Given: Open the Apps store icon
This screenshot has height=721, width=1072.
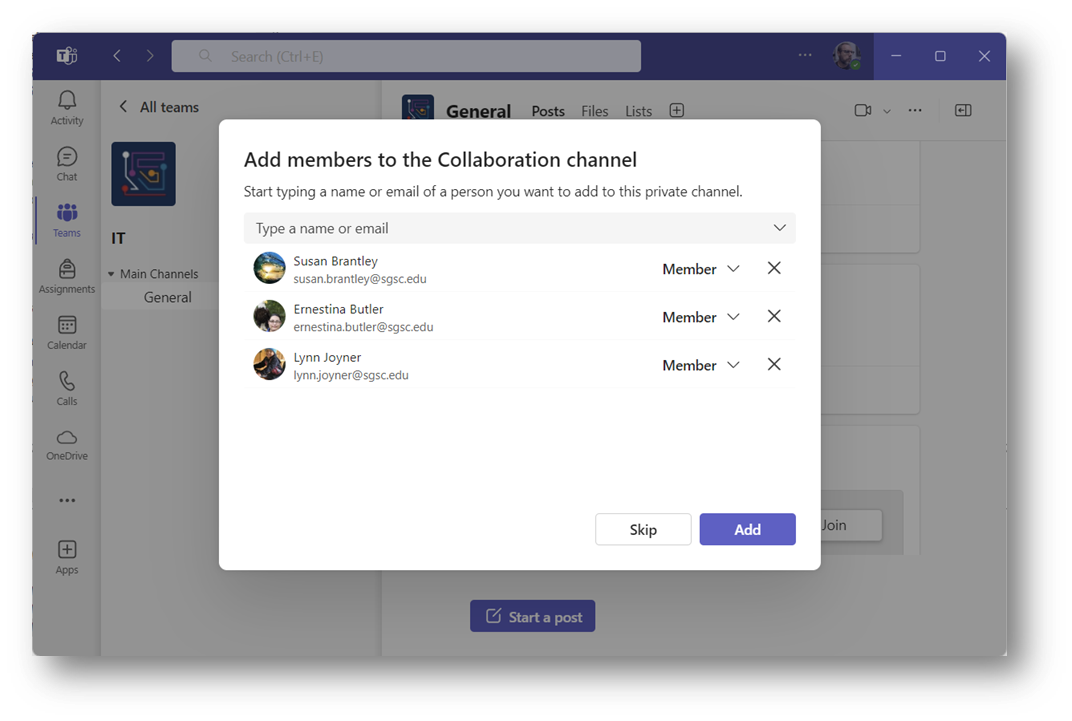Looking at the screenshot, I should pos(67,556).
